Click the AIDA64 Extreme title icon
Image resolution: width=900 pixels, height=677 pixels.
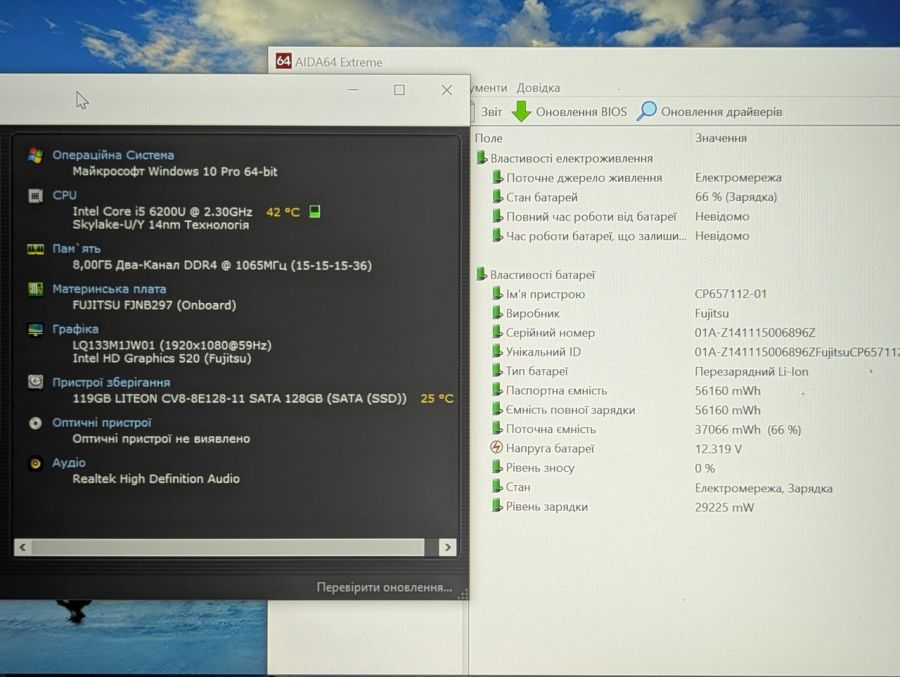coord(284,61)
